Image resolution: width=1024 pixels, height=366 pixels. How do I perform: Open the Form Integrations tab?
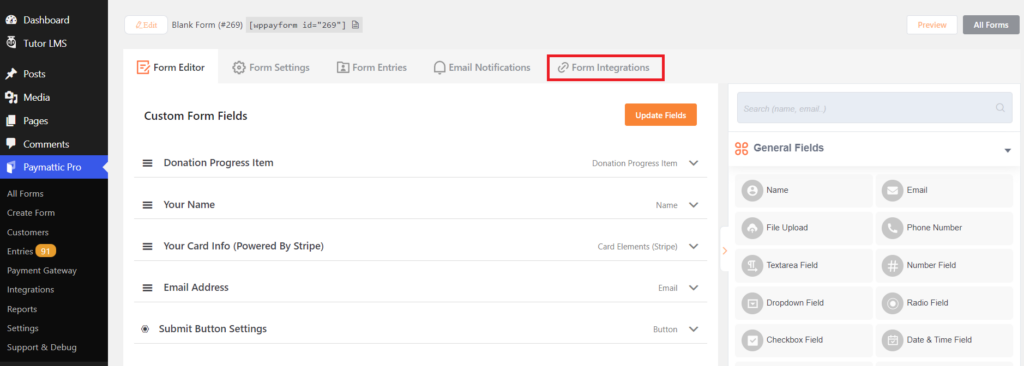coord(605,67)
